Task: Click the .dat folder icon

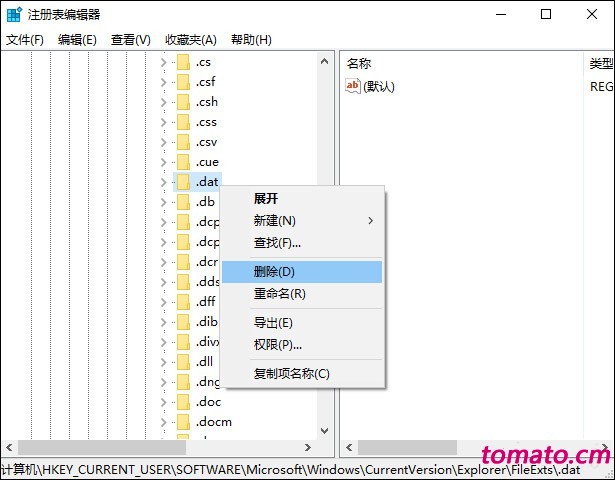Action: click(x=183, y=182)
